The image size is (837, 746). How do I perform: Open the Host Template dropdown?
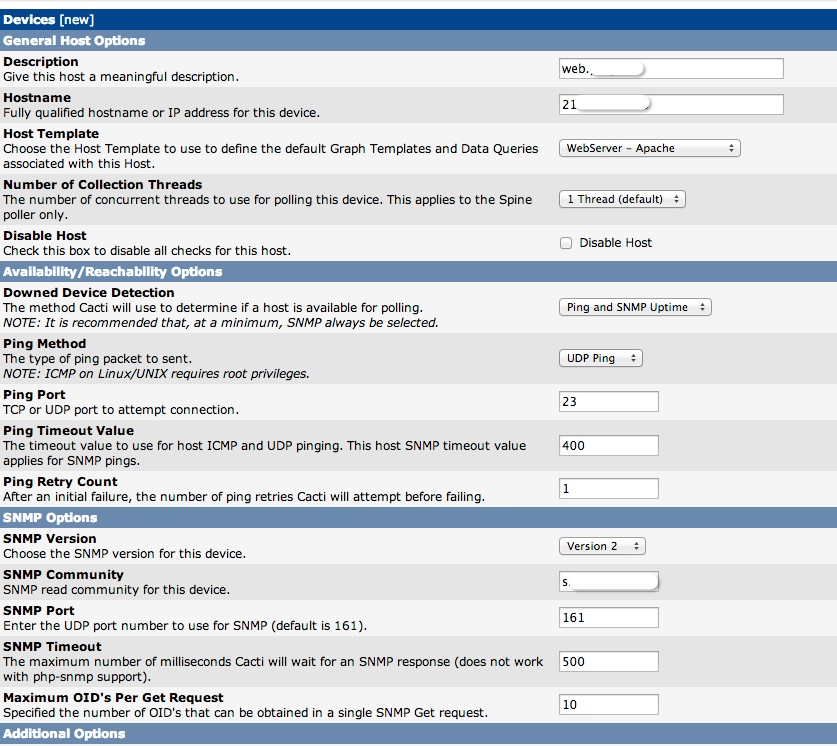click(x=650, y=148)
